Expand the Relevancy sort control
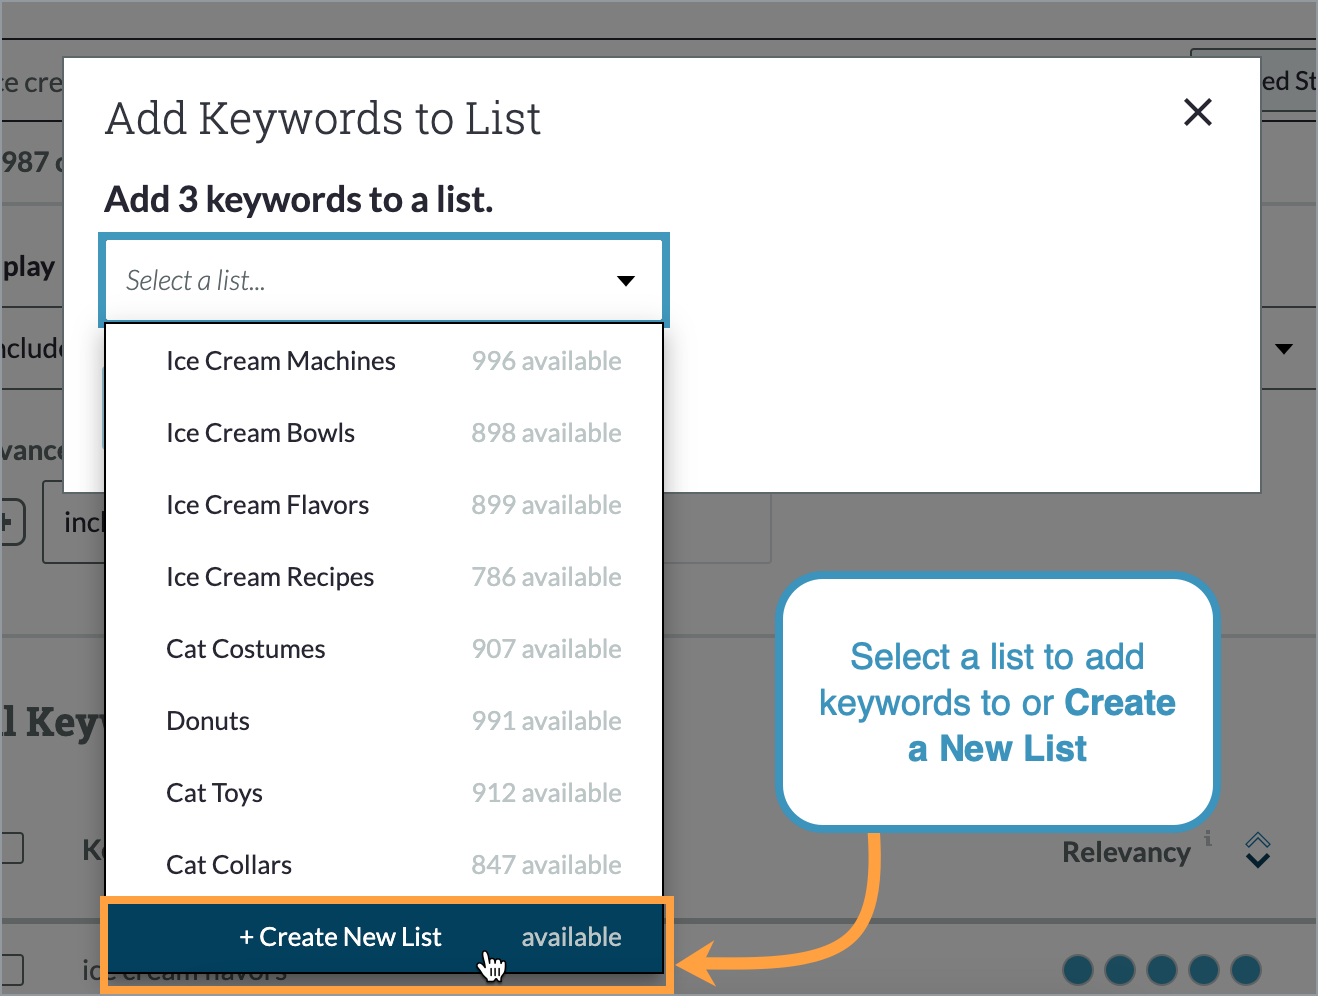This screenshot has width=1318, height=996. pos(1257,851)
